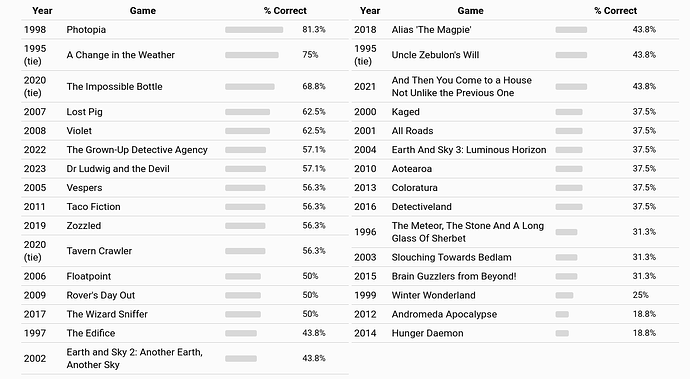The width and height of the screenshot is (690, 379).
Task: Click the Winter Wonderland 25% value
Action: [x=640, y=295]
